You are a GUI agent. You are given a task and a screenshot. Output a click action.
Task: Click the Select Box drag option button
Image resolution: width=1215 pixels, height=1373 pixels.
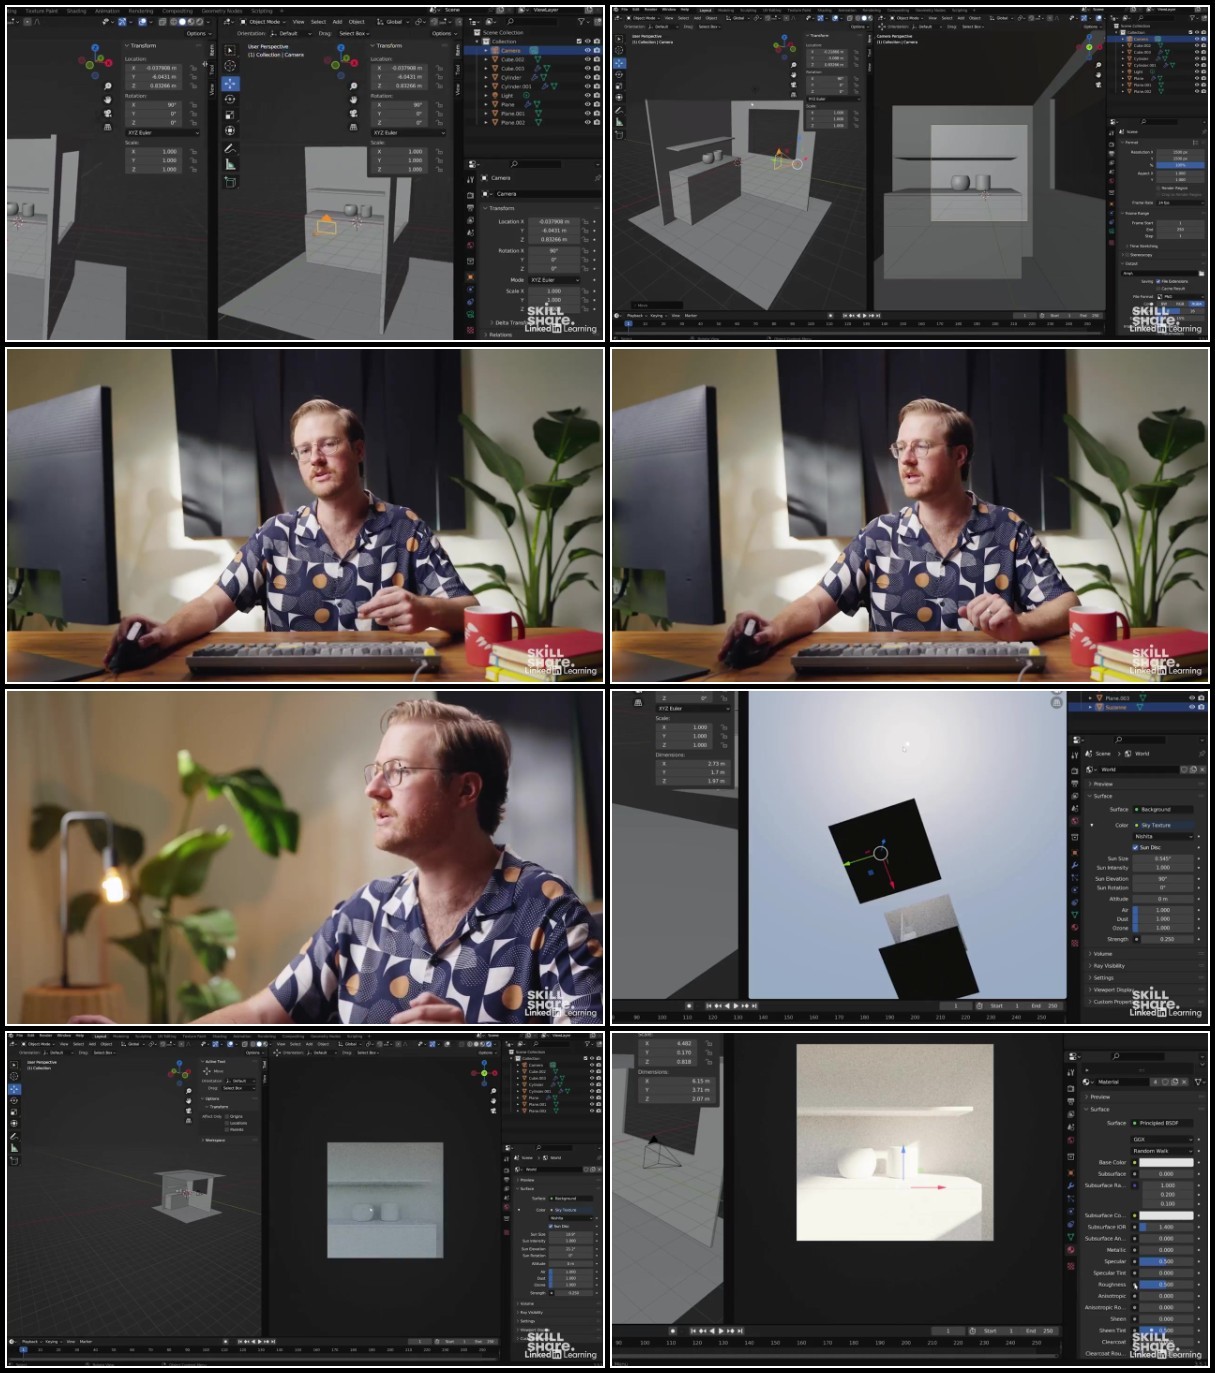tap(353, 33)
